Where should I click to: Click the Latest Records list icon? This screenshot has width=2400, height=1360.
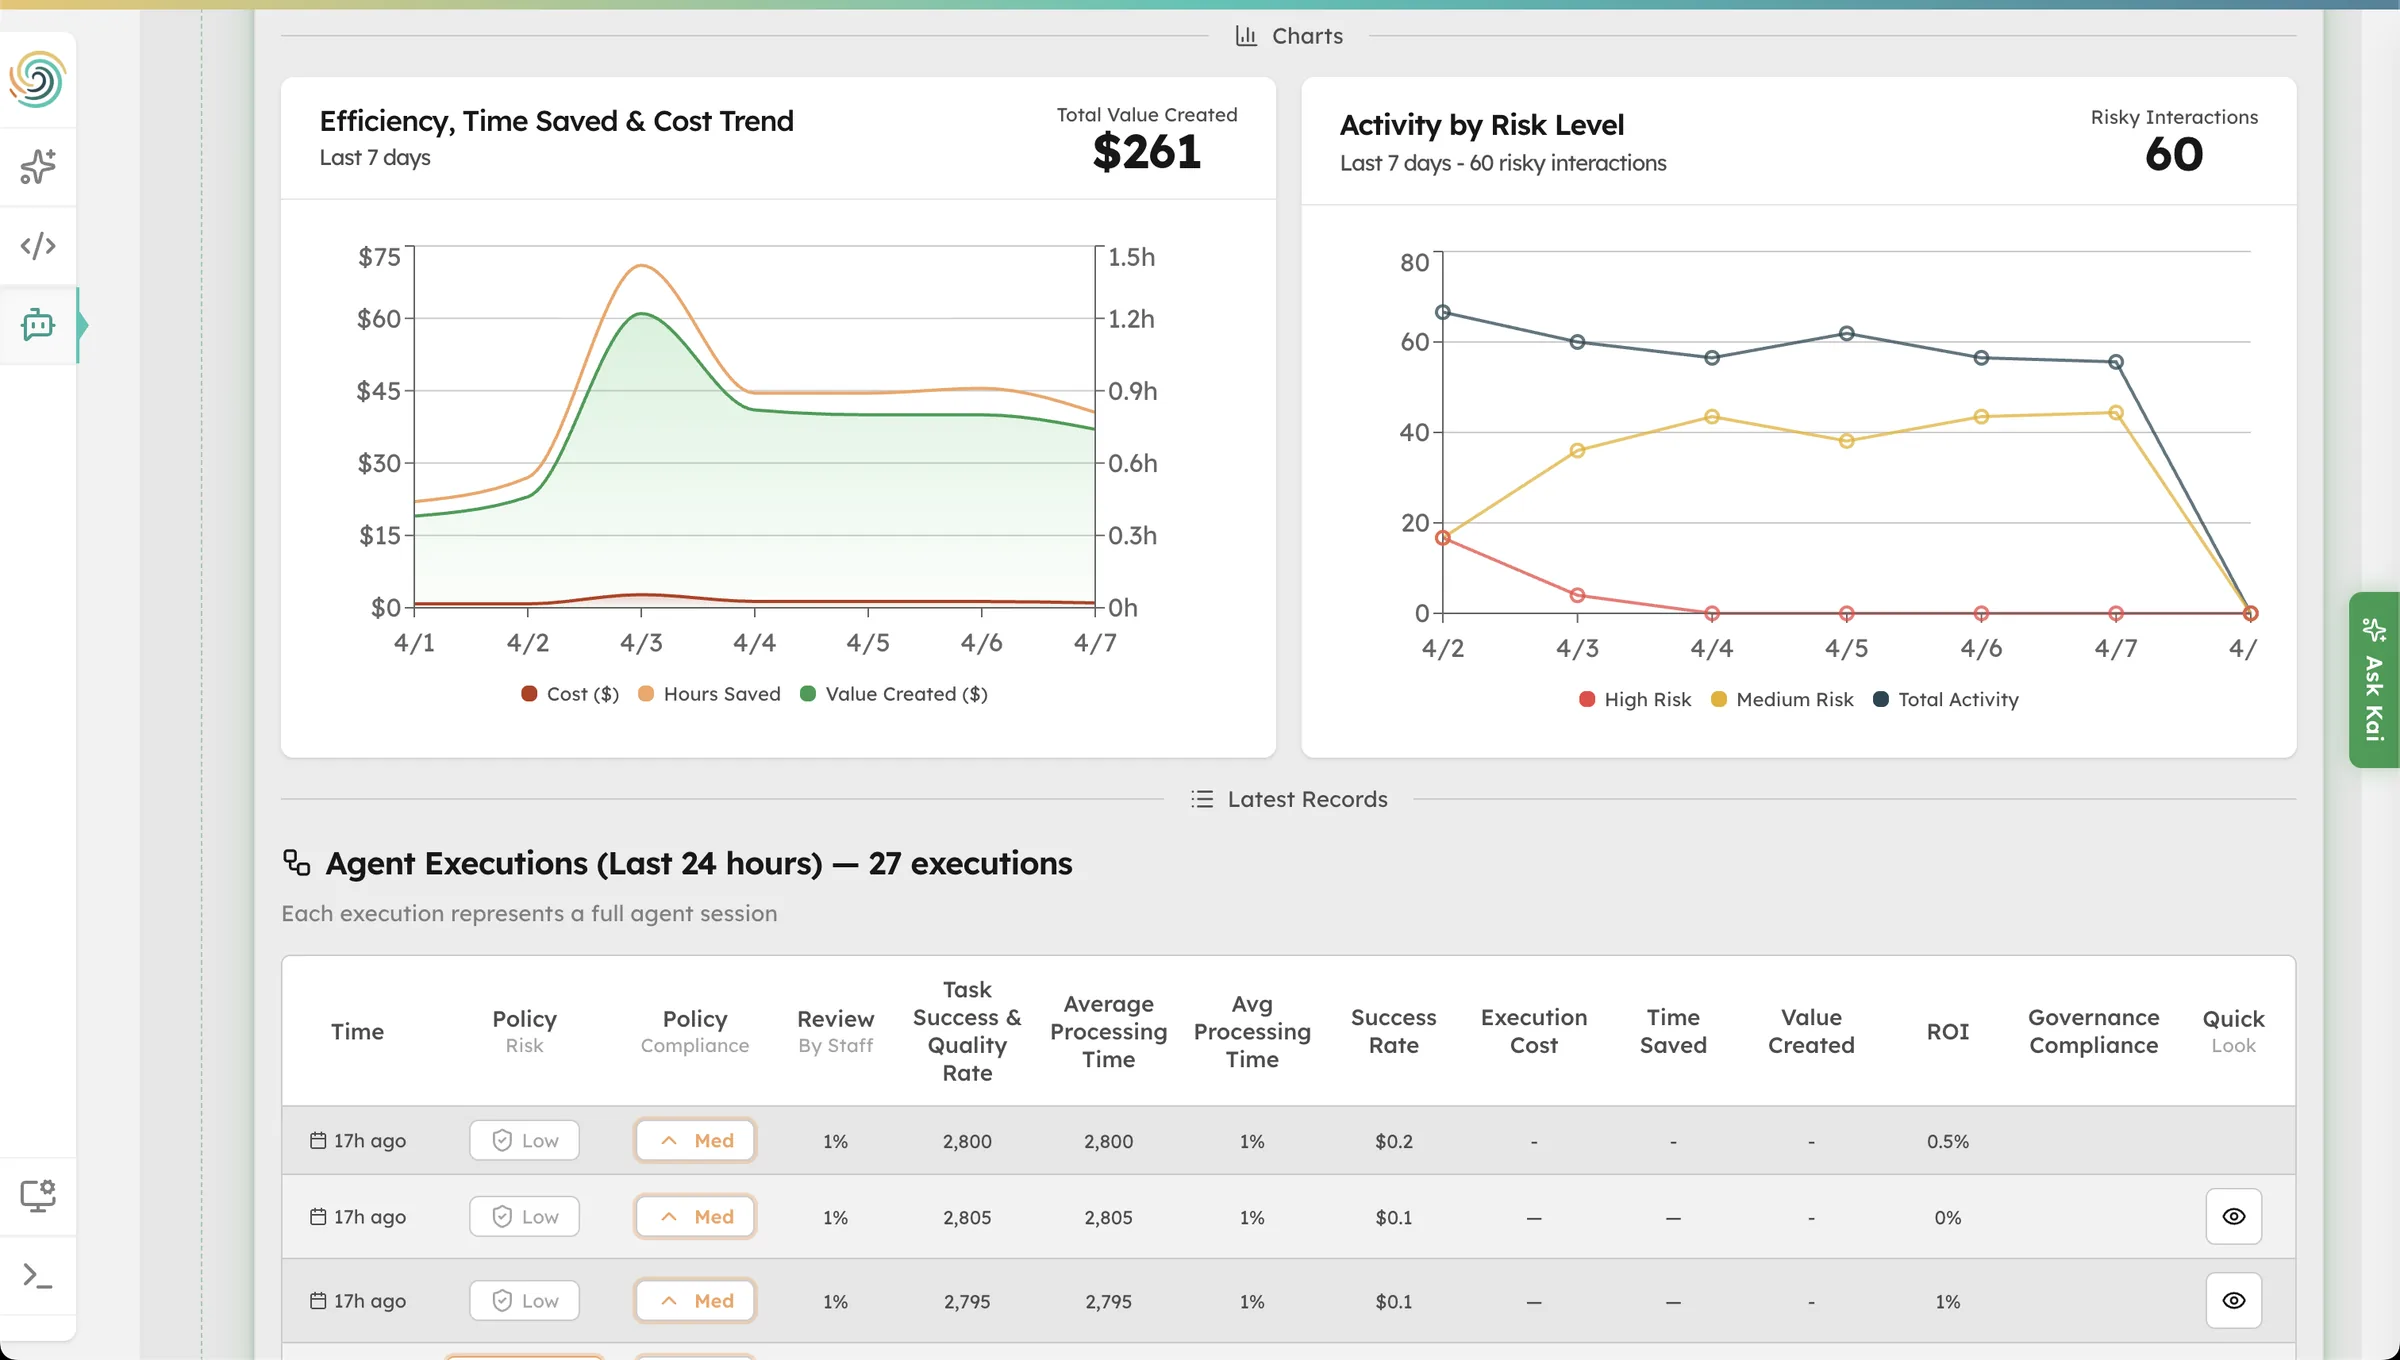pos(1201,798)
